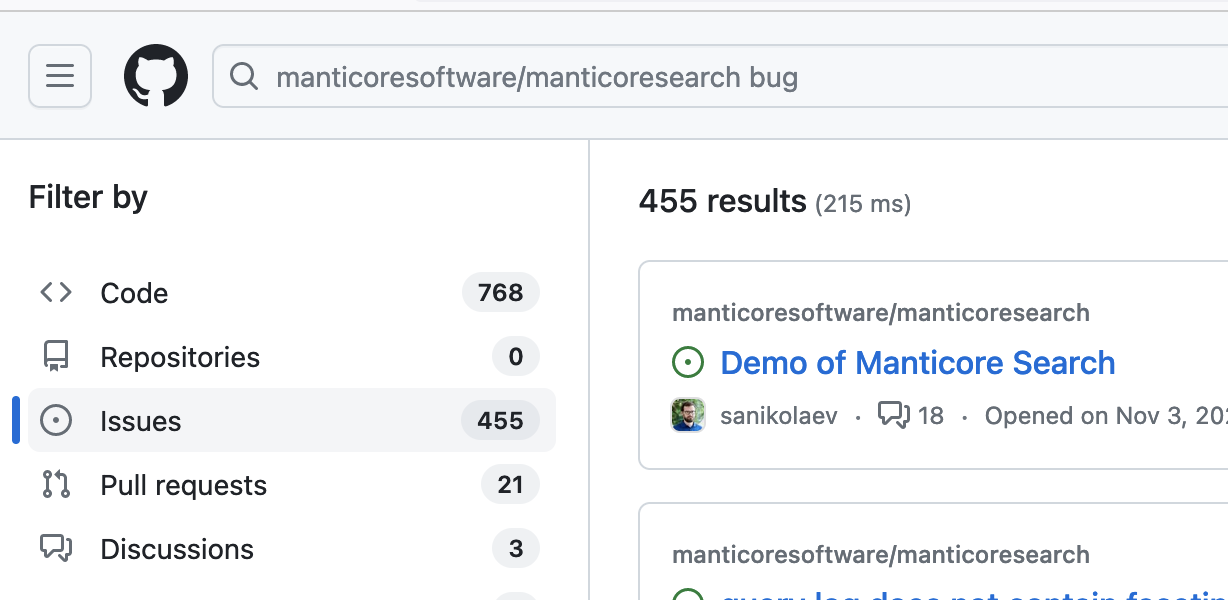Click open-issue icon beside Demo of Manticore Search
The width and height of the screenshot is (1228, 600).
pos(688,363)
